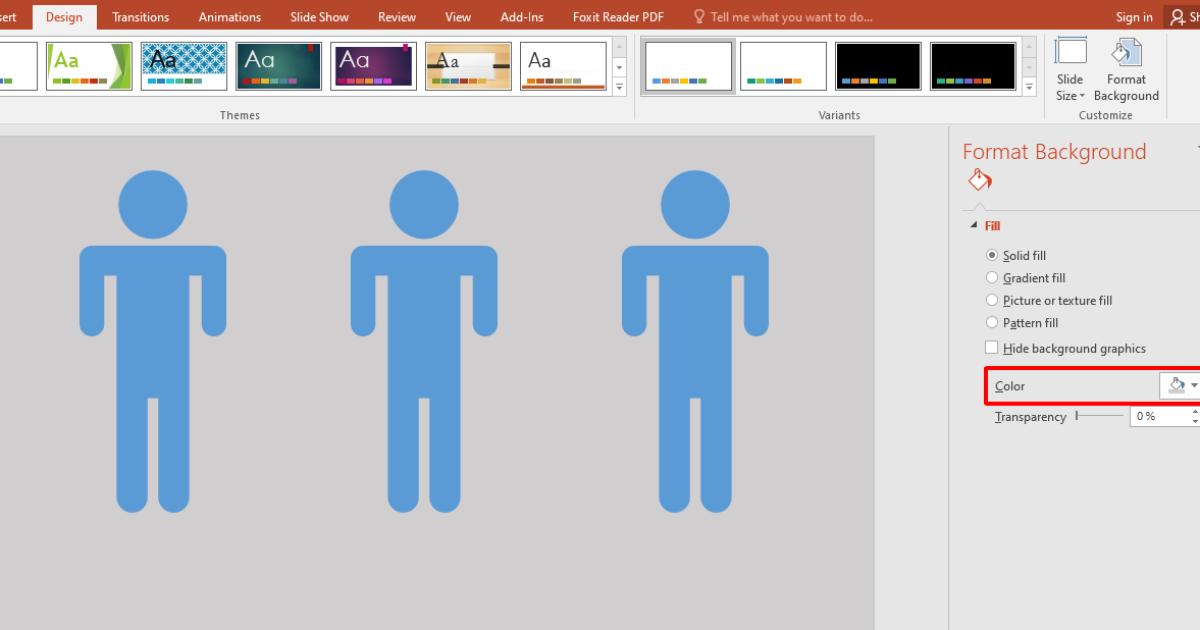Viewport: 1200px width, 630px height.
Task: Click the Format Background icon in ribbon
Action: (x=1126, y=70)
